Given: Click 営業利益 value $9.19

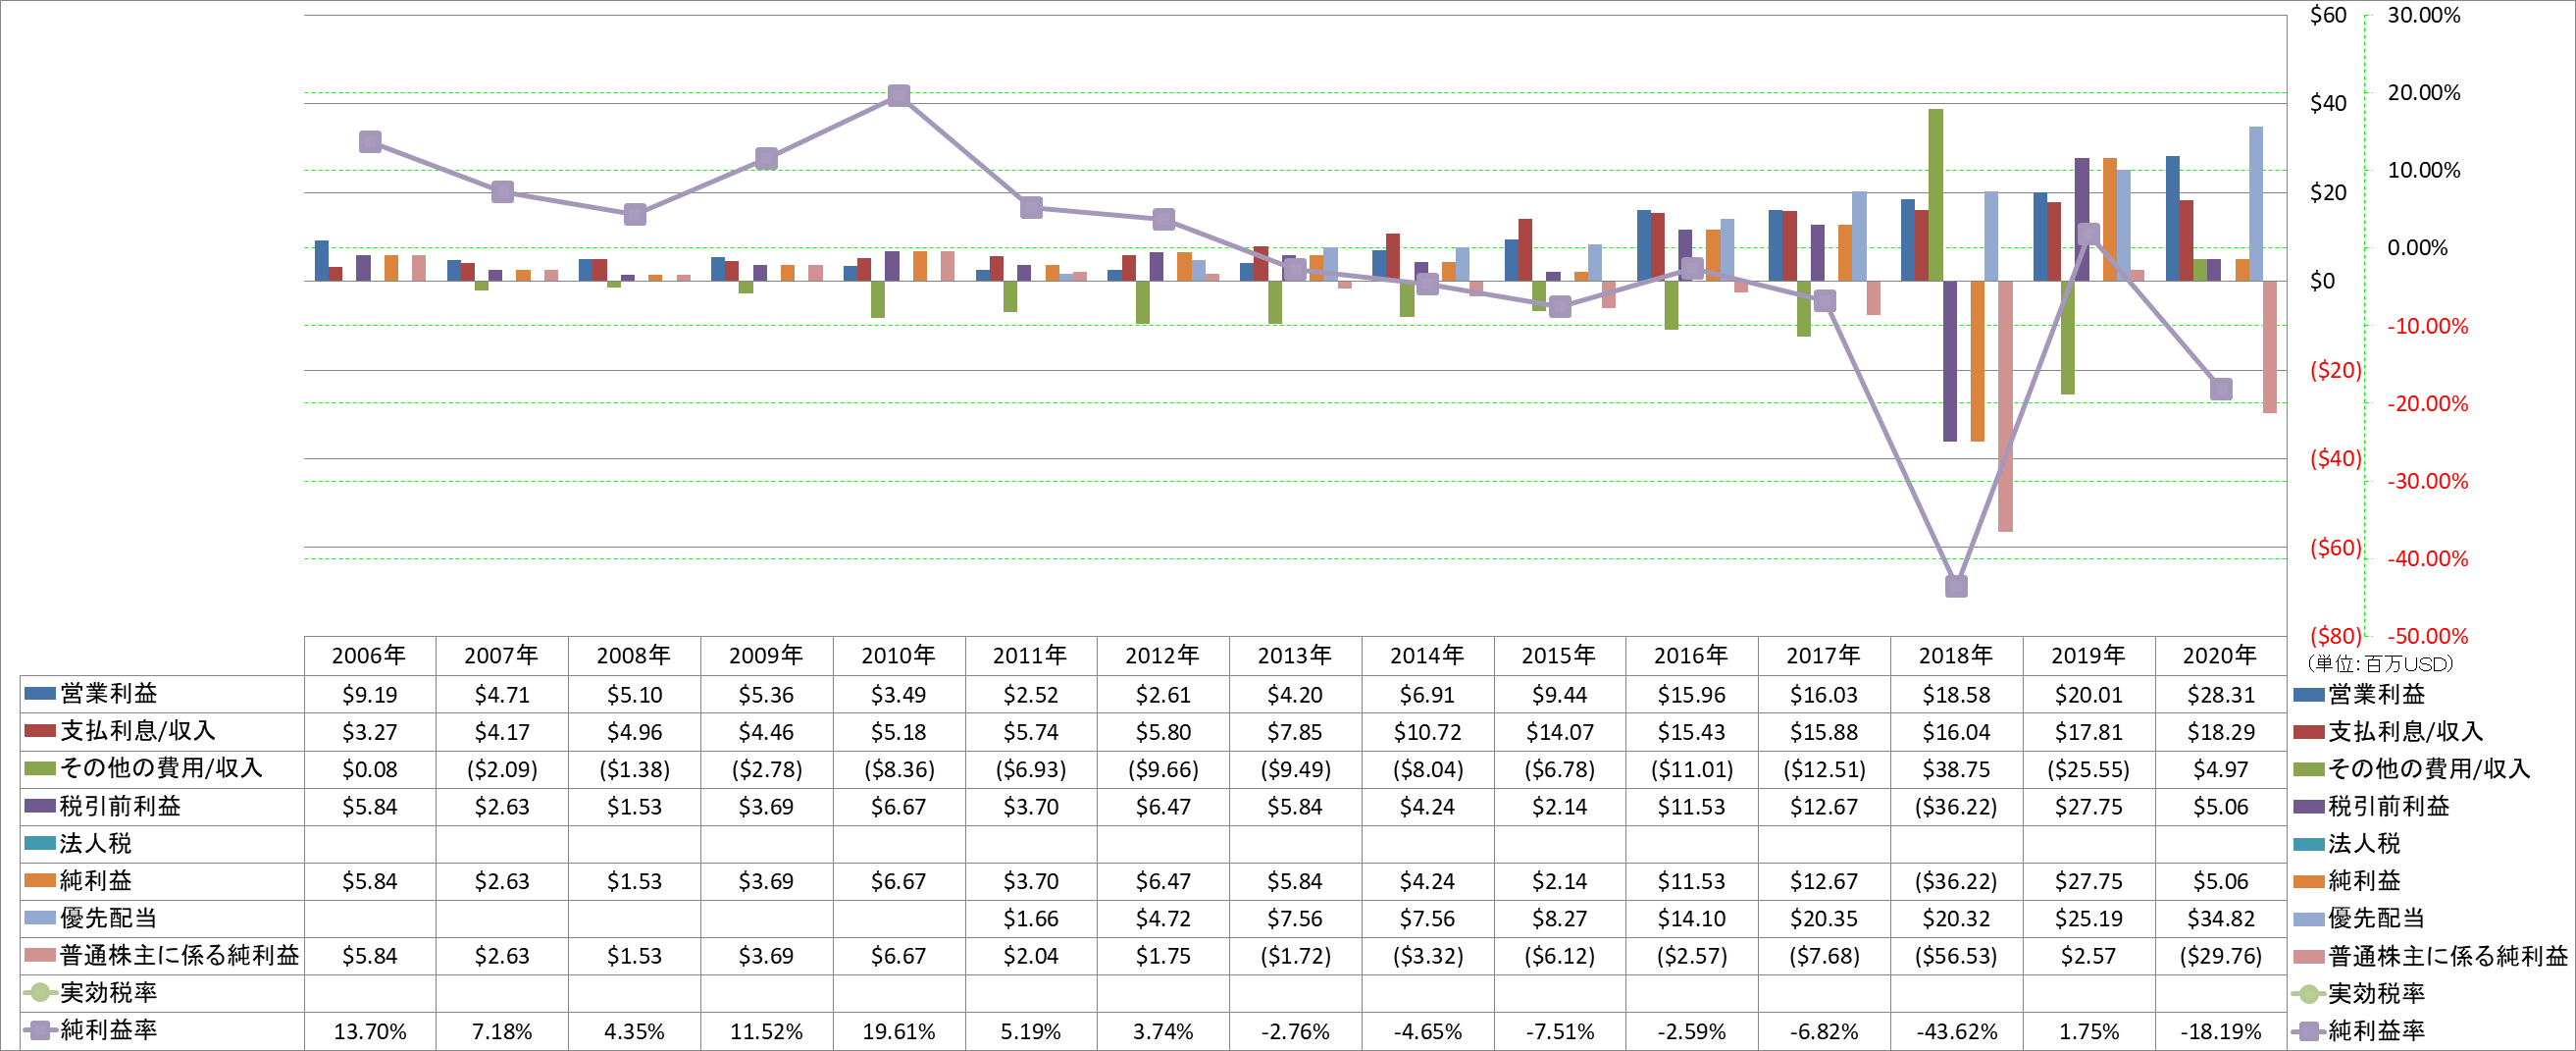Looking at the screenshot, I should [x=370, y=694].
